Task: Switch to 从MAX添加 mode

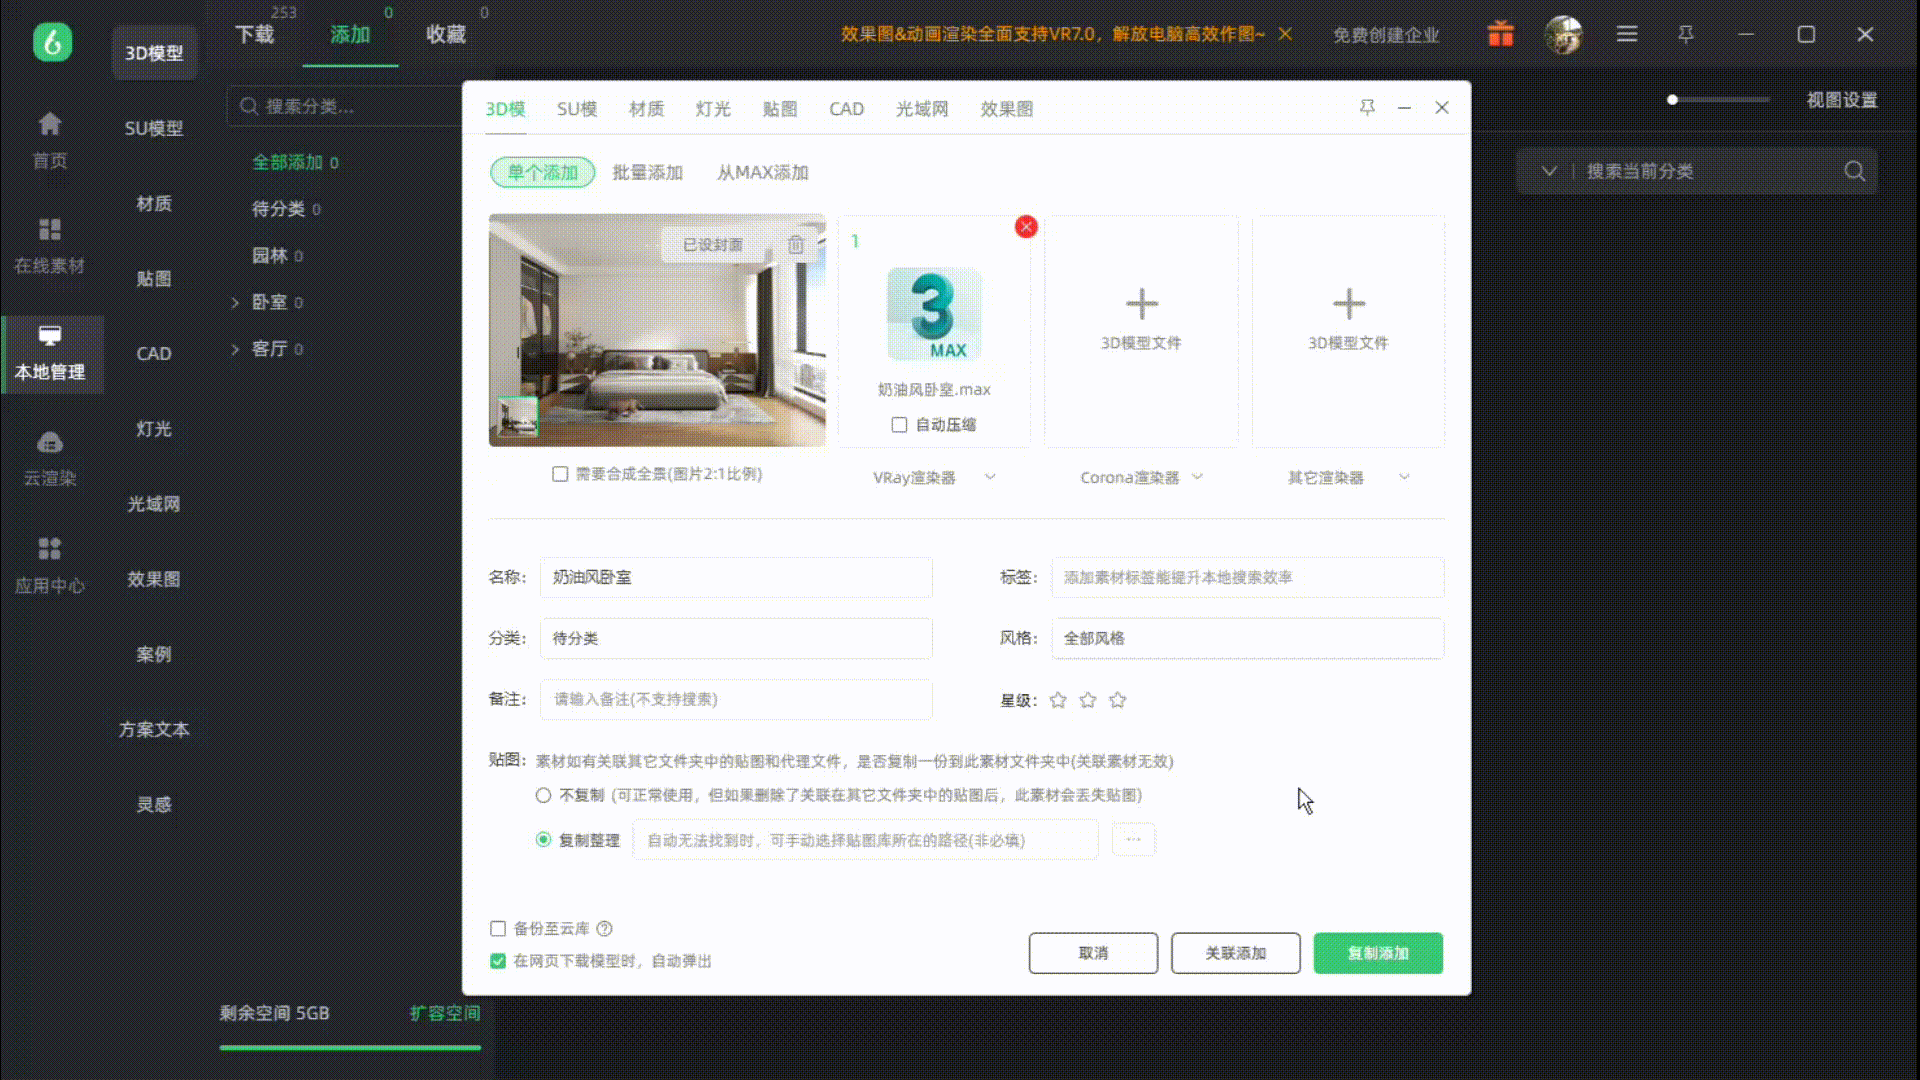Action: click(x=762, y=172)
